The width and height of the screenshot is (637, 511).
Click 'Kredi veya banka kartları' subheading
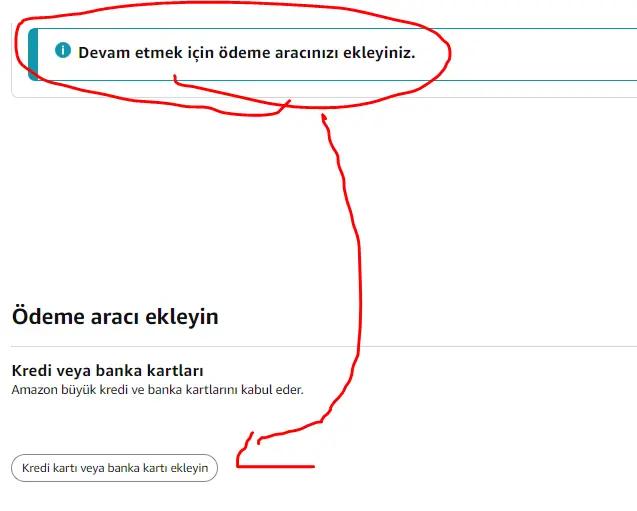point(107,370)
